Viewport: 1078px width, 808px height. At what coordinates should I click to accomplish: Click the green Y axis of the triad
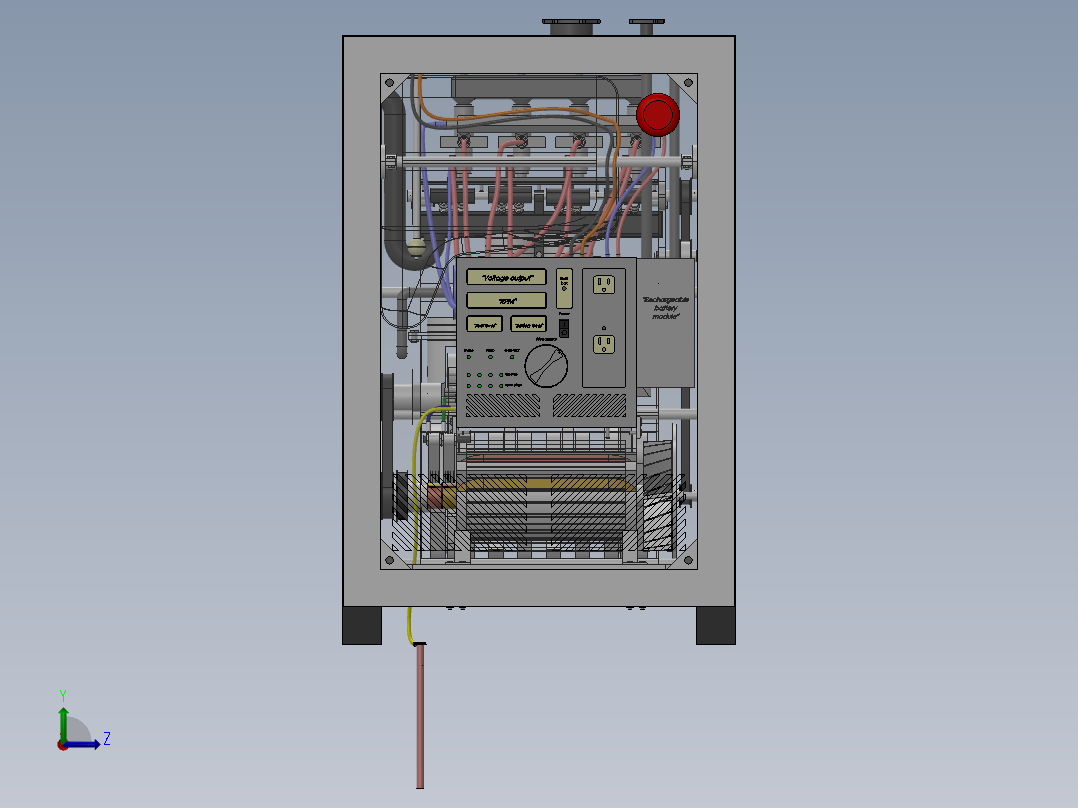point(63,724)
